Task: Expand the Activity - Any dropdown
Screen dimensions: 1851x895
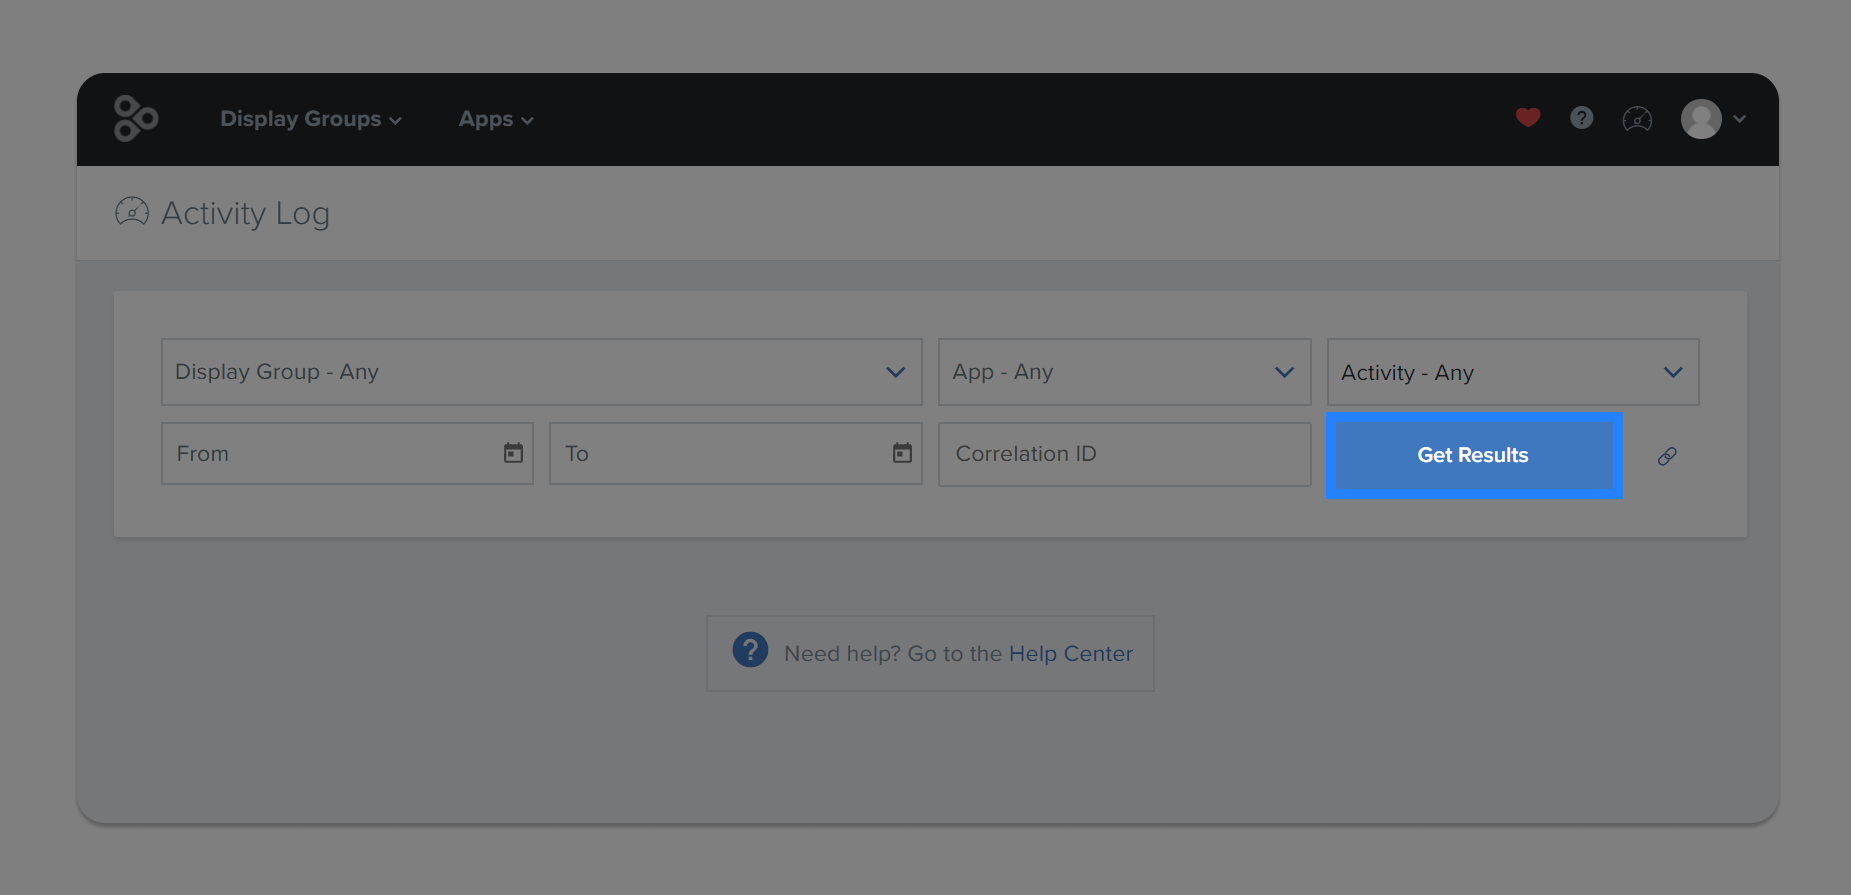Action: pyautogui.click(x=1512, y=372)
